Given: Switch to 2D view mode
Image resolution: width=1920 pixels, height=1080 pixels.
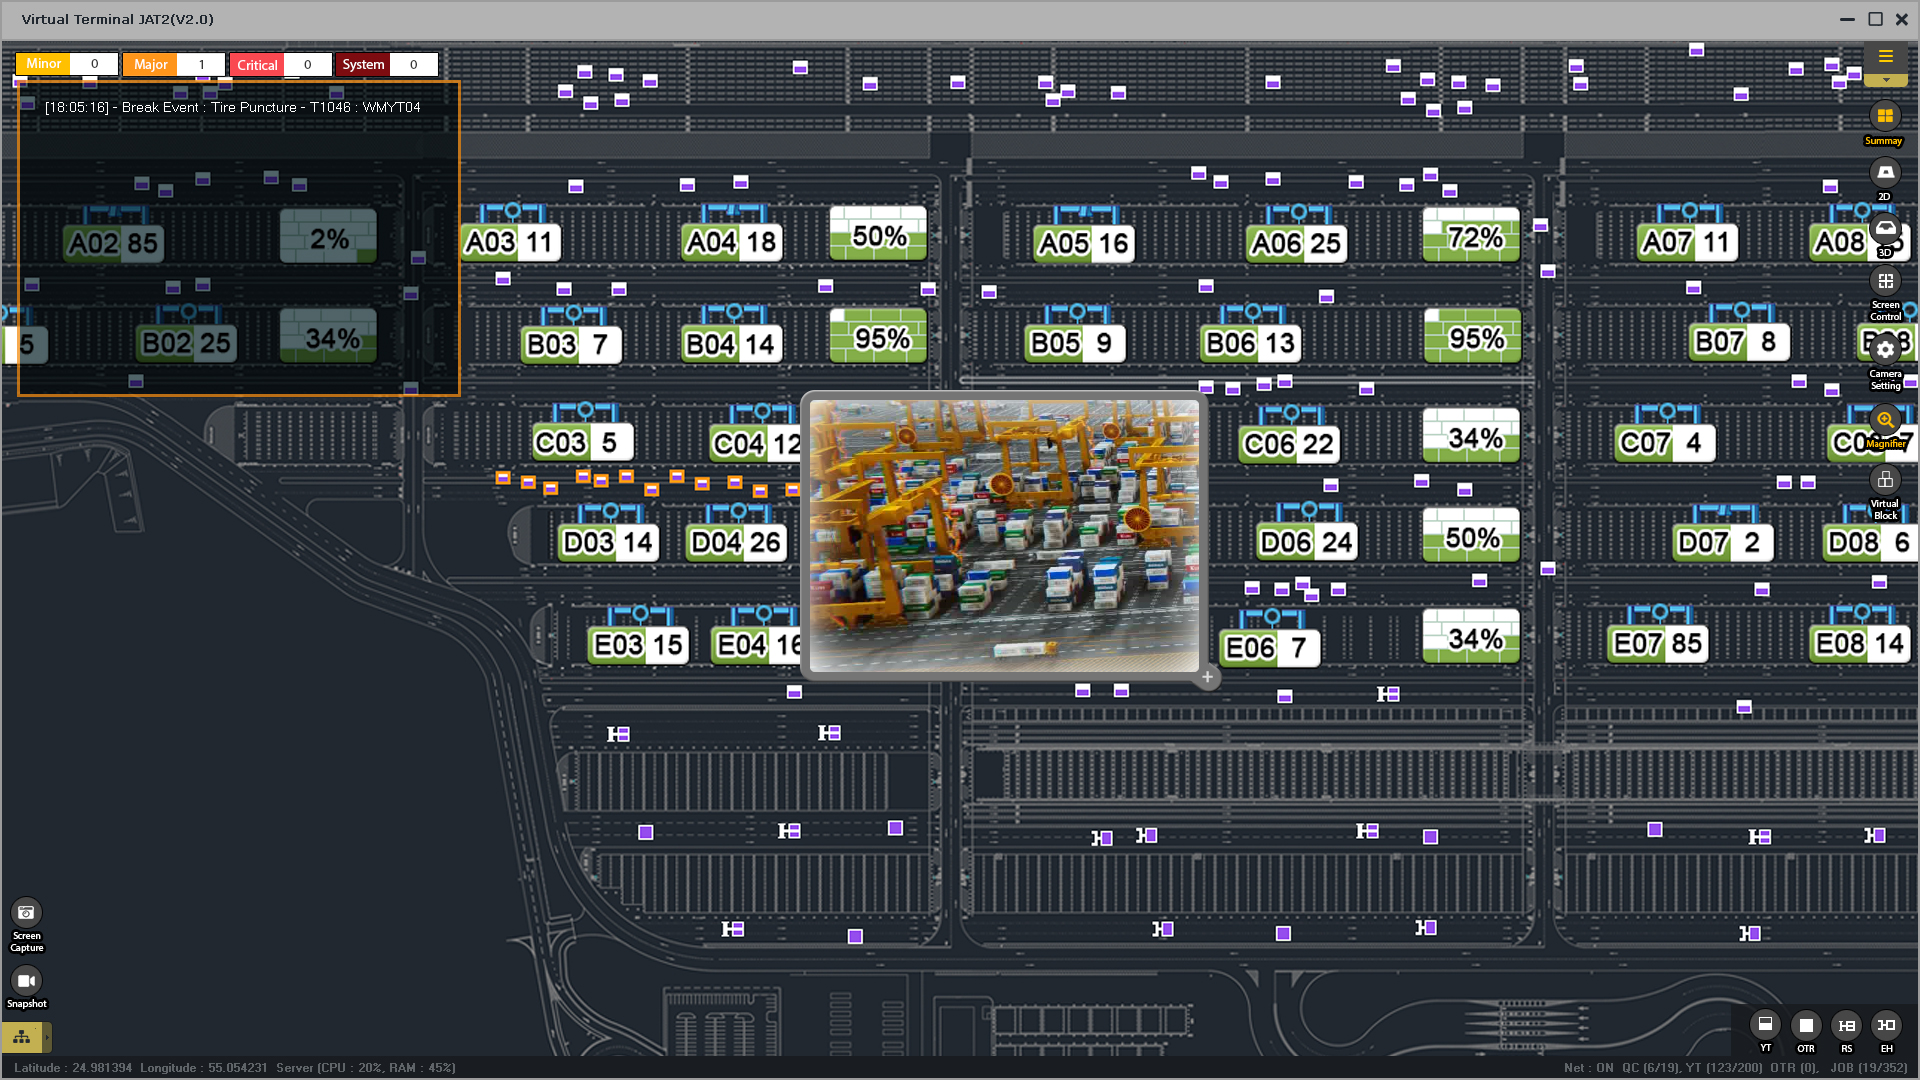Looking at the screenshot, I should [x=1884, y=173].
